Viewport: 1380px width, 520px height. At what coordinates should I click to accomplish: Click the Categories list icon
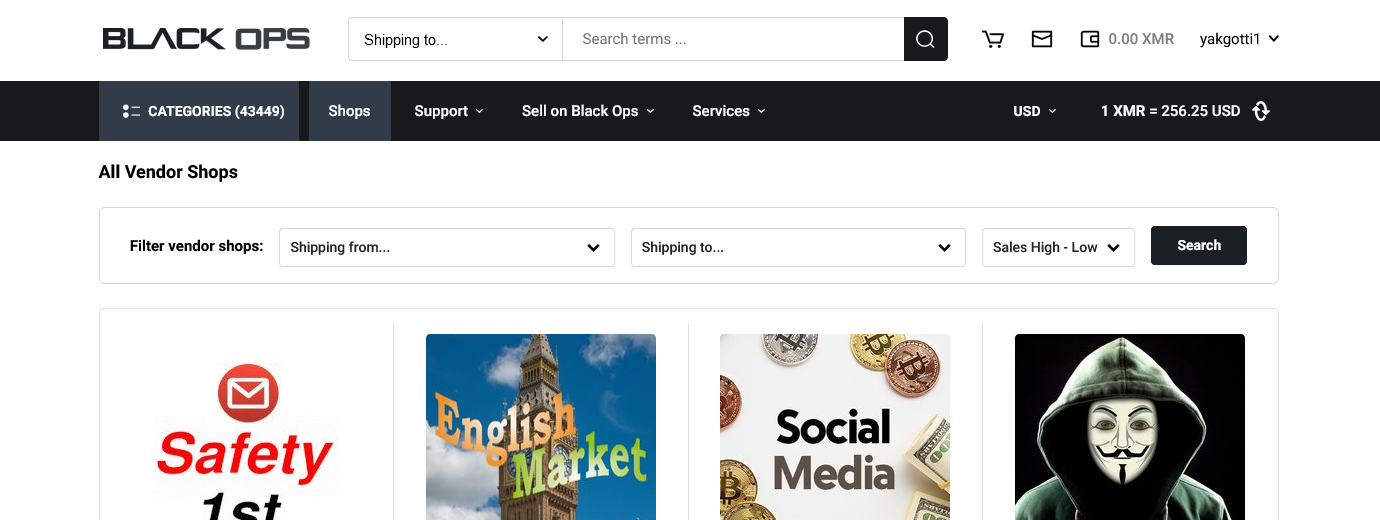(x=131, y=111)
